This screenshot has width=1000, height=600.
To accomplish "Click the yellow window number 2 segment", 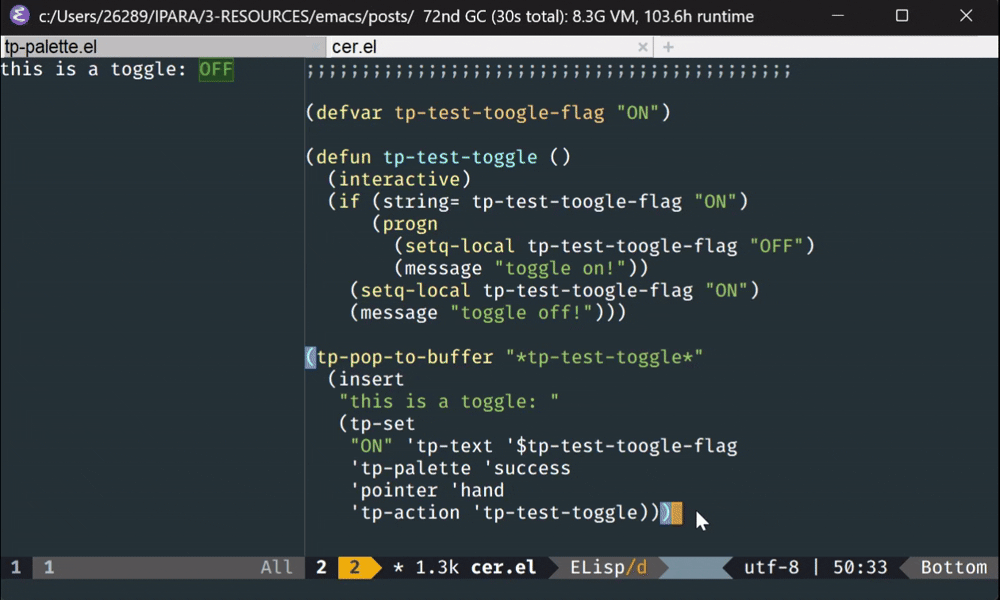I will [x=352, y=567].
